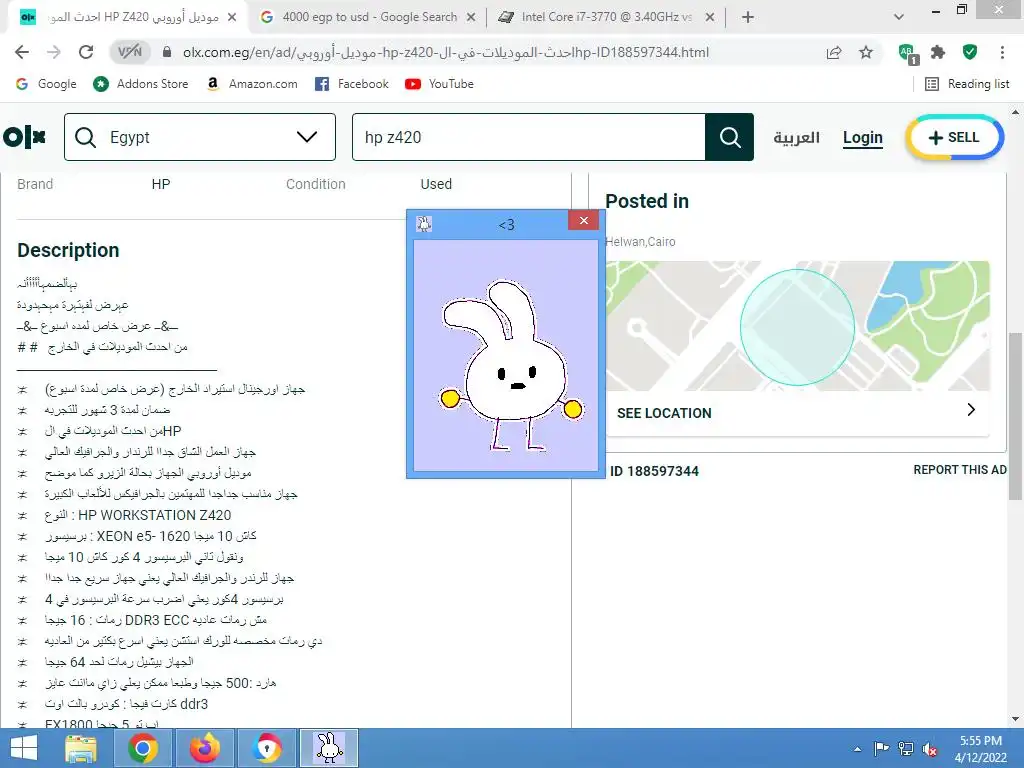
Task: Click the green shield extension icon
Action: 970,52
